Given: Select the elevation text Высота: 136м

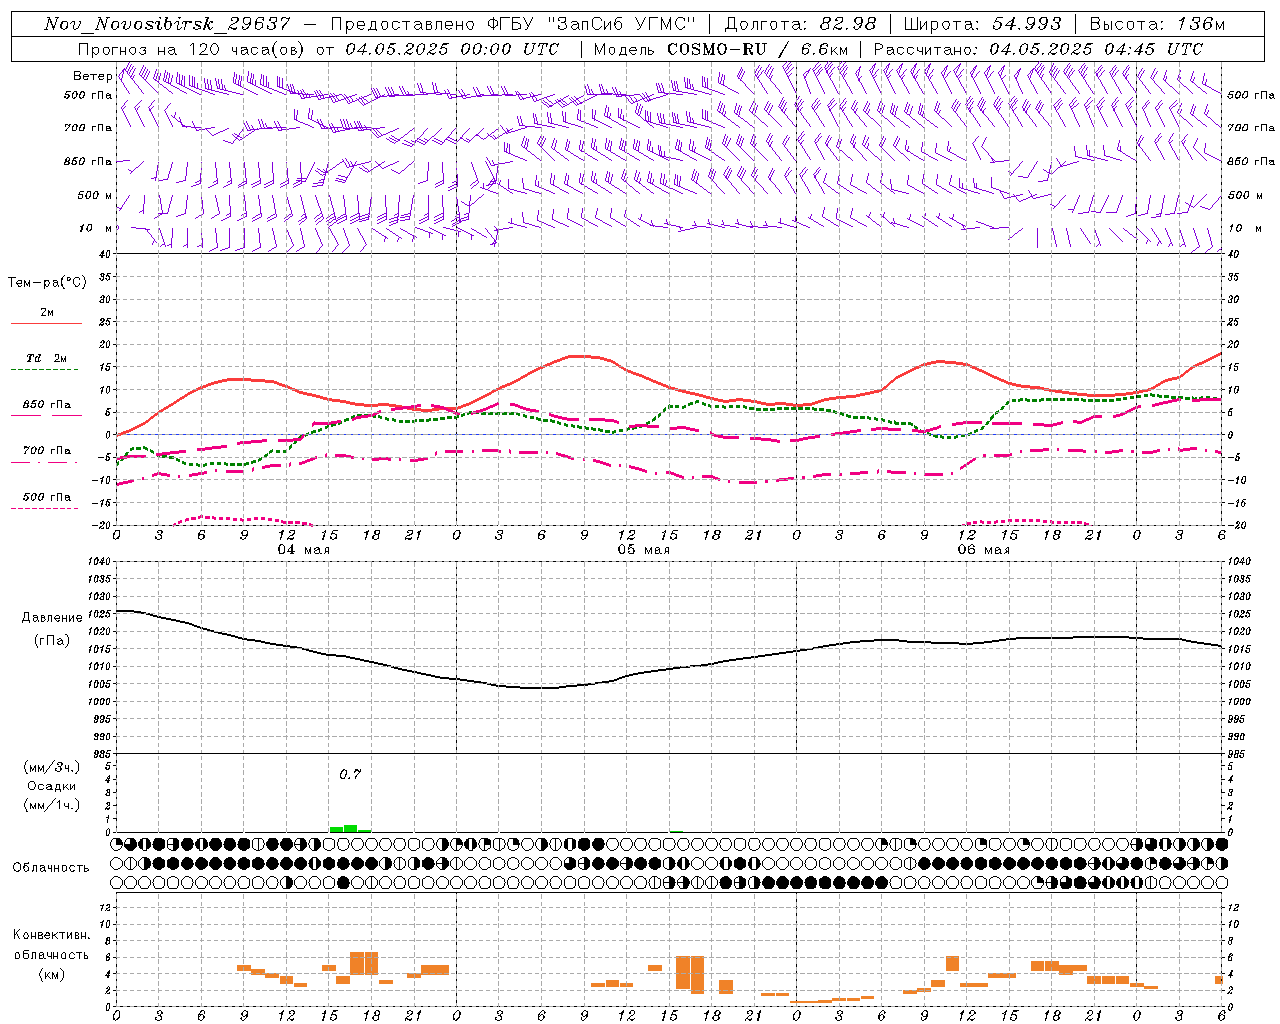Looking at the screenshot, I should coord(1157,24).
